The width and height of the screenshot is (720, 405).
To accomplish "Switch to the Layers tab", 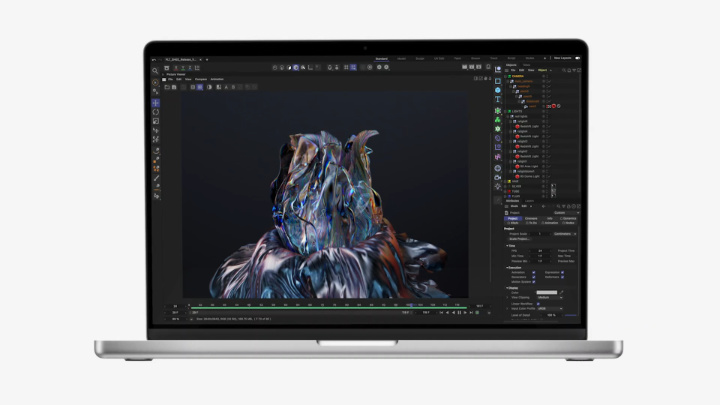I will pyautogui.click(x=529, y=201).
